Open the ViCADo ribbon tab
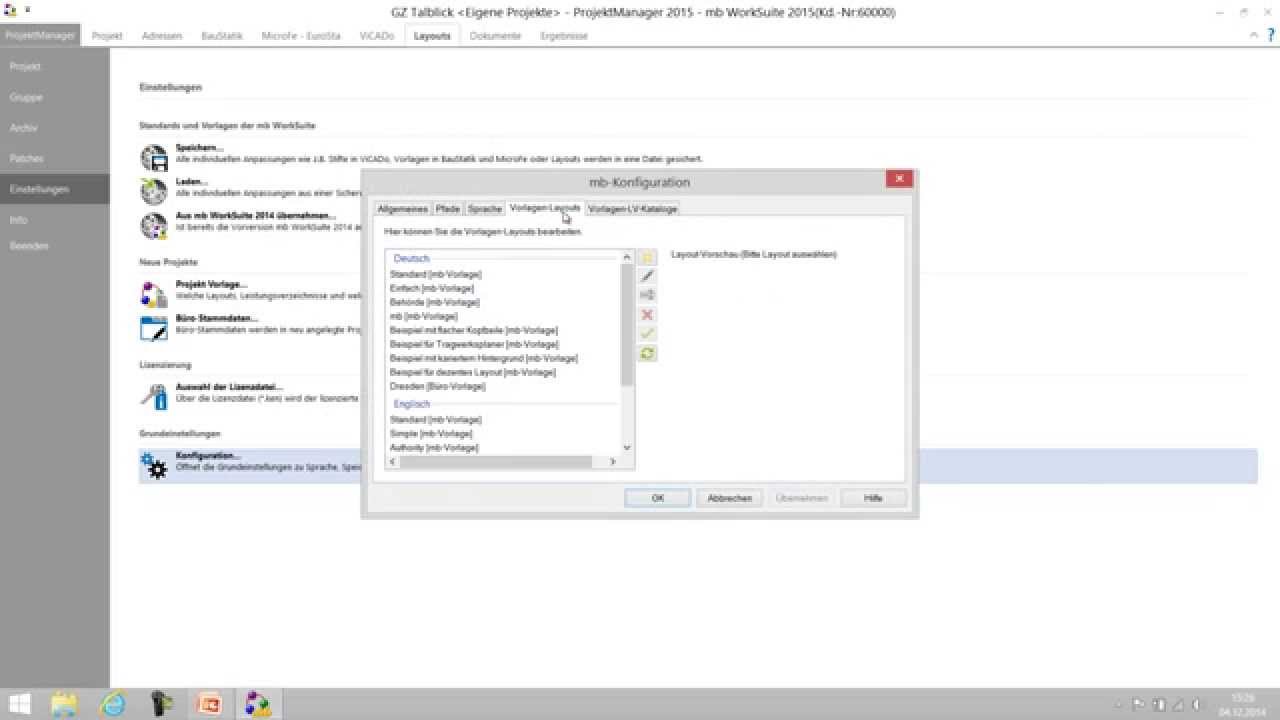This screenshot has height=720, width=1280. click(377, 35)
